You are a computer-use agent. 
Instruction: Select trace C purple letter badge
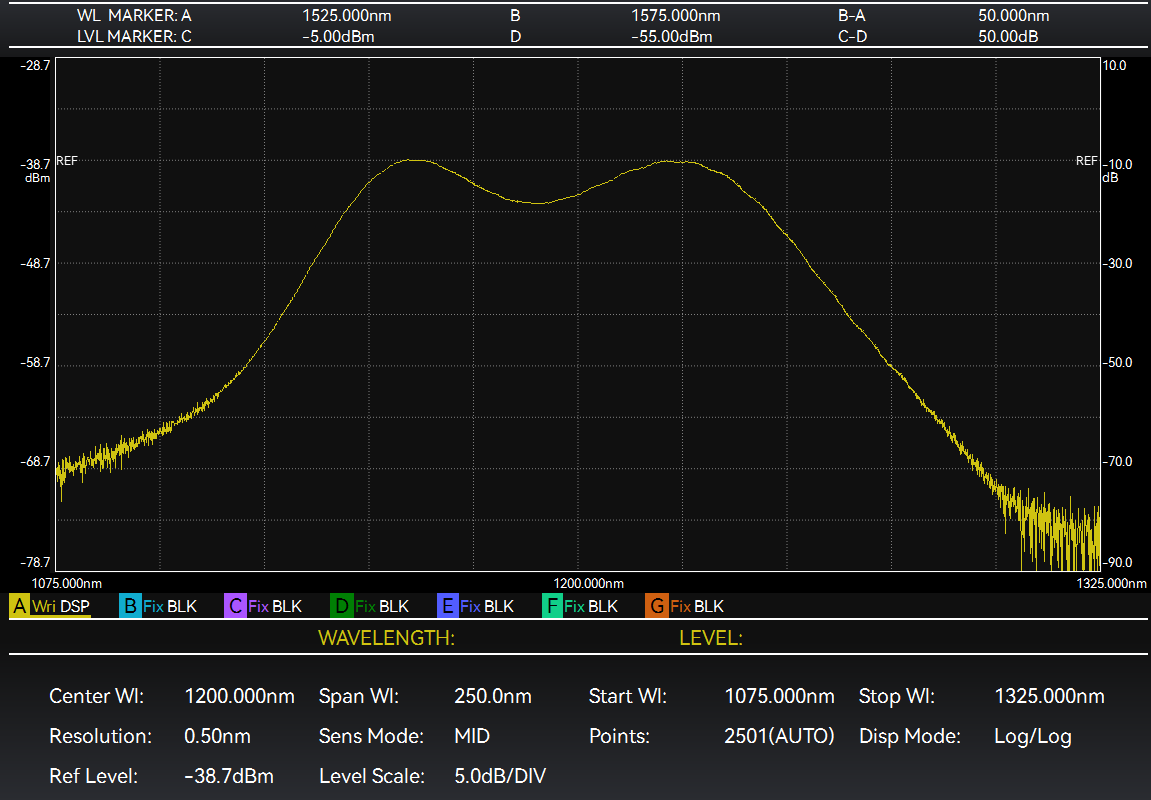click(x=235, y=606)
